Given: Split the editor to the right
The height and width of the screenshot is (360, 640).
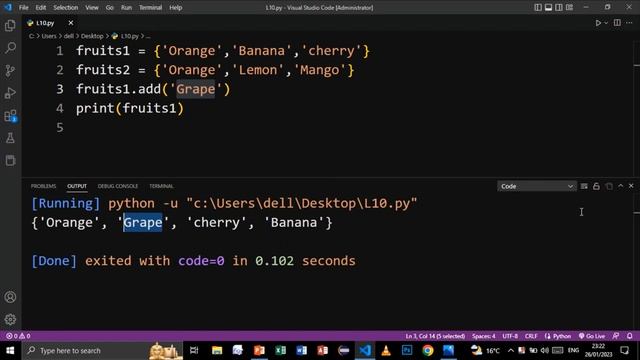Looking at the screenshot, I should point(617,23).
